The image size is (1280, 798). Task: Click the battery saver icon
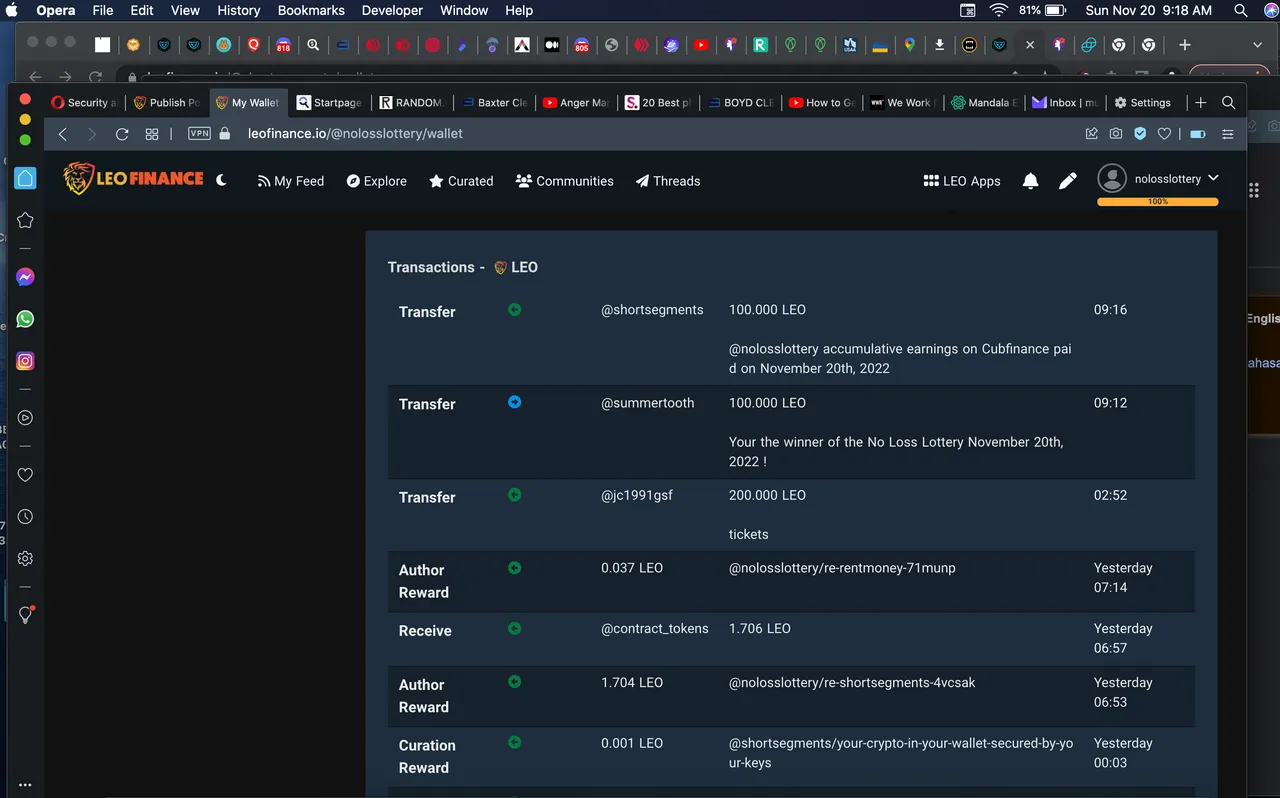[x=1198, y=133]
